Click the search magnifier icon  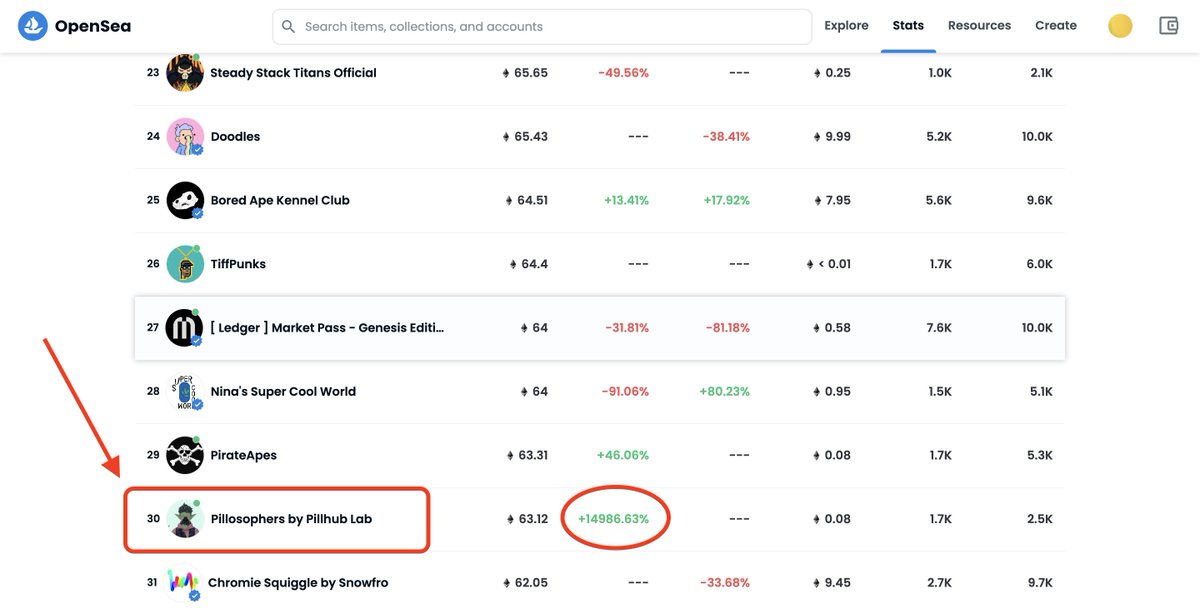(x=288, y=27)
